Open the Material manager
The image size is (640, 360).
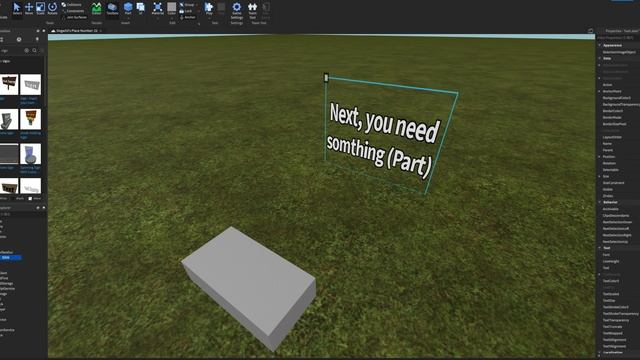coord(158,9)
